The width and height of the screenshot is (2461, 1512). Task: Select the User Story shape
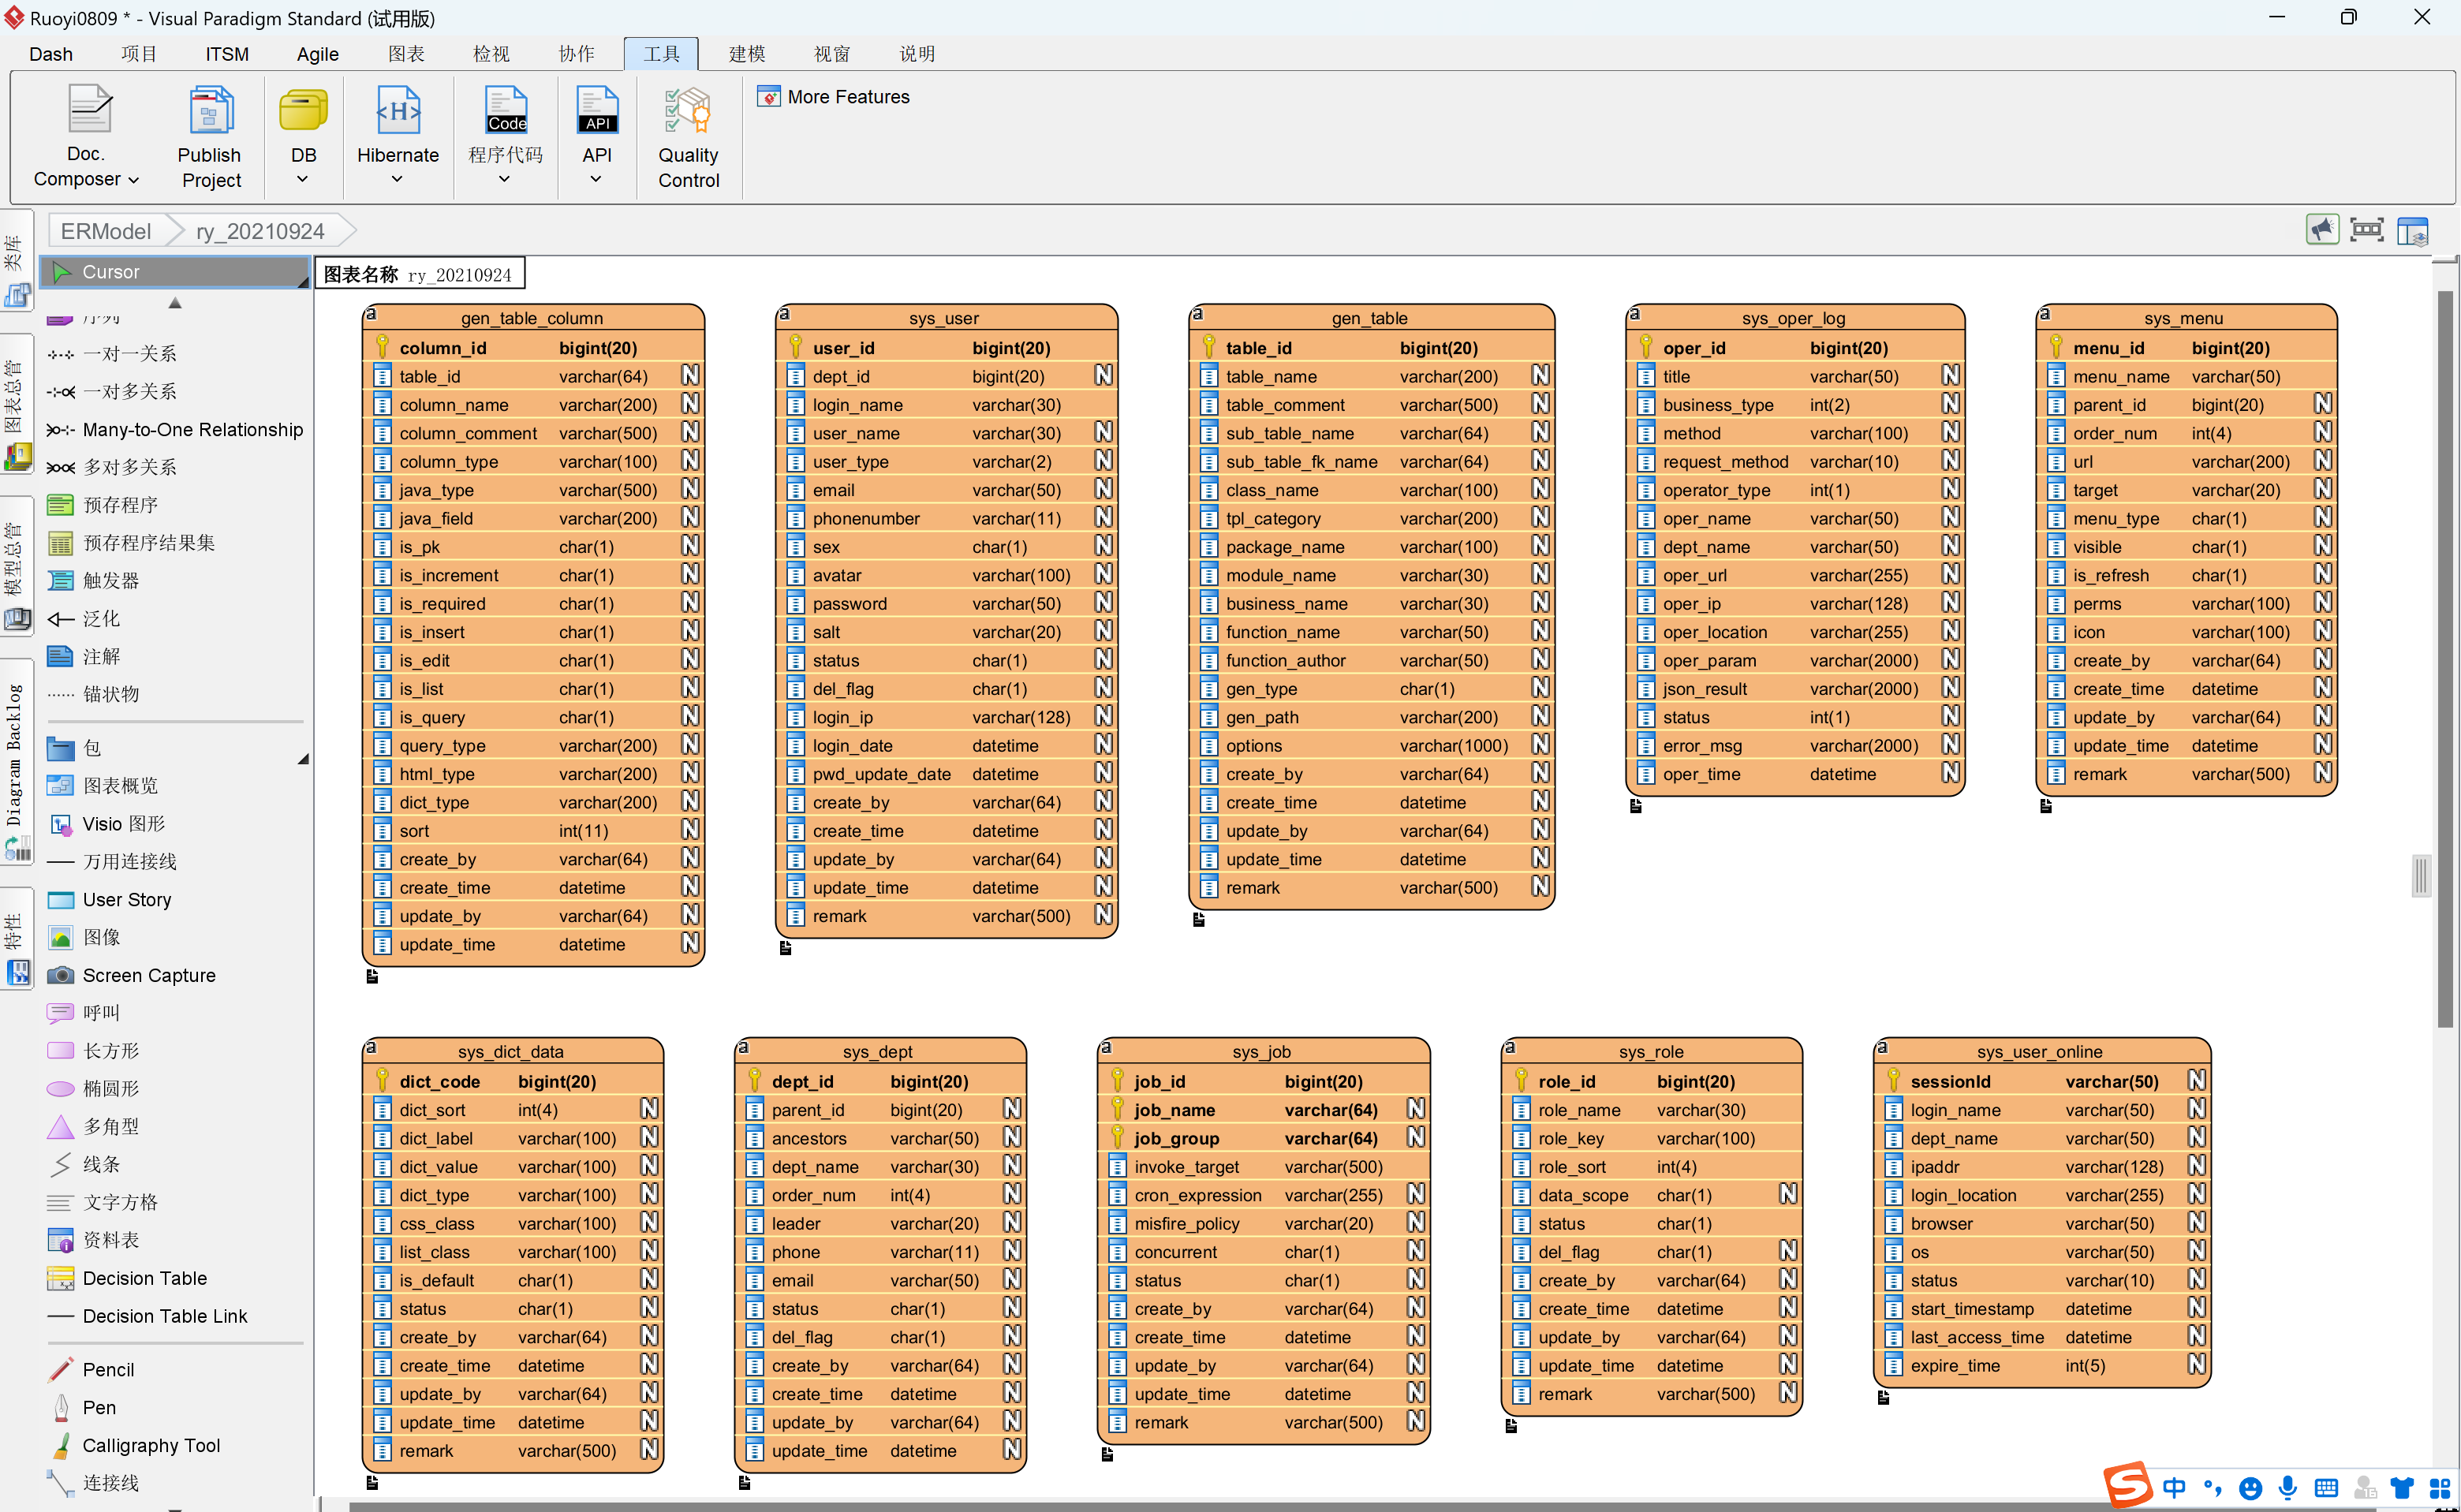click(x=126, y=900)
